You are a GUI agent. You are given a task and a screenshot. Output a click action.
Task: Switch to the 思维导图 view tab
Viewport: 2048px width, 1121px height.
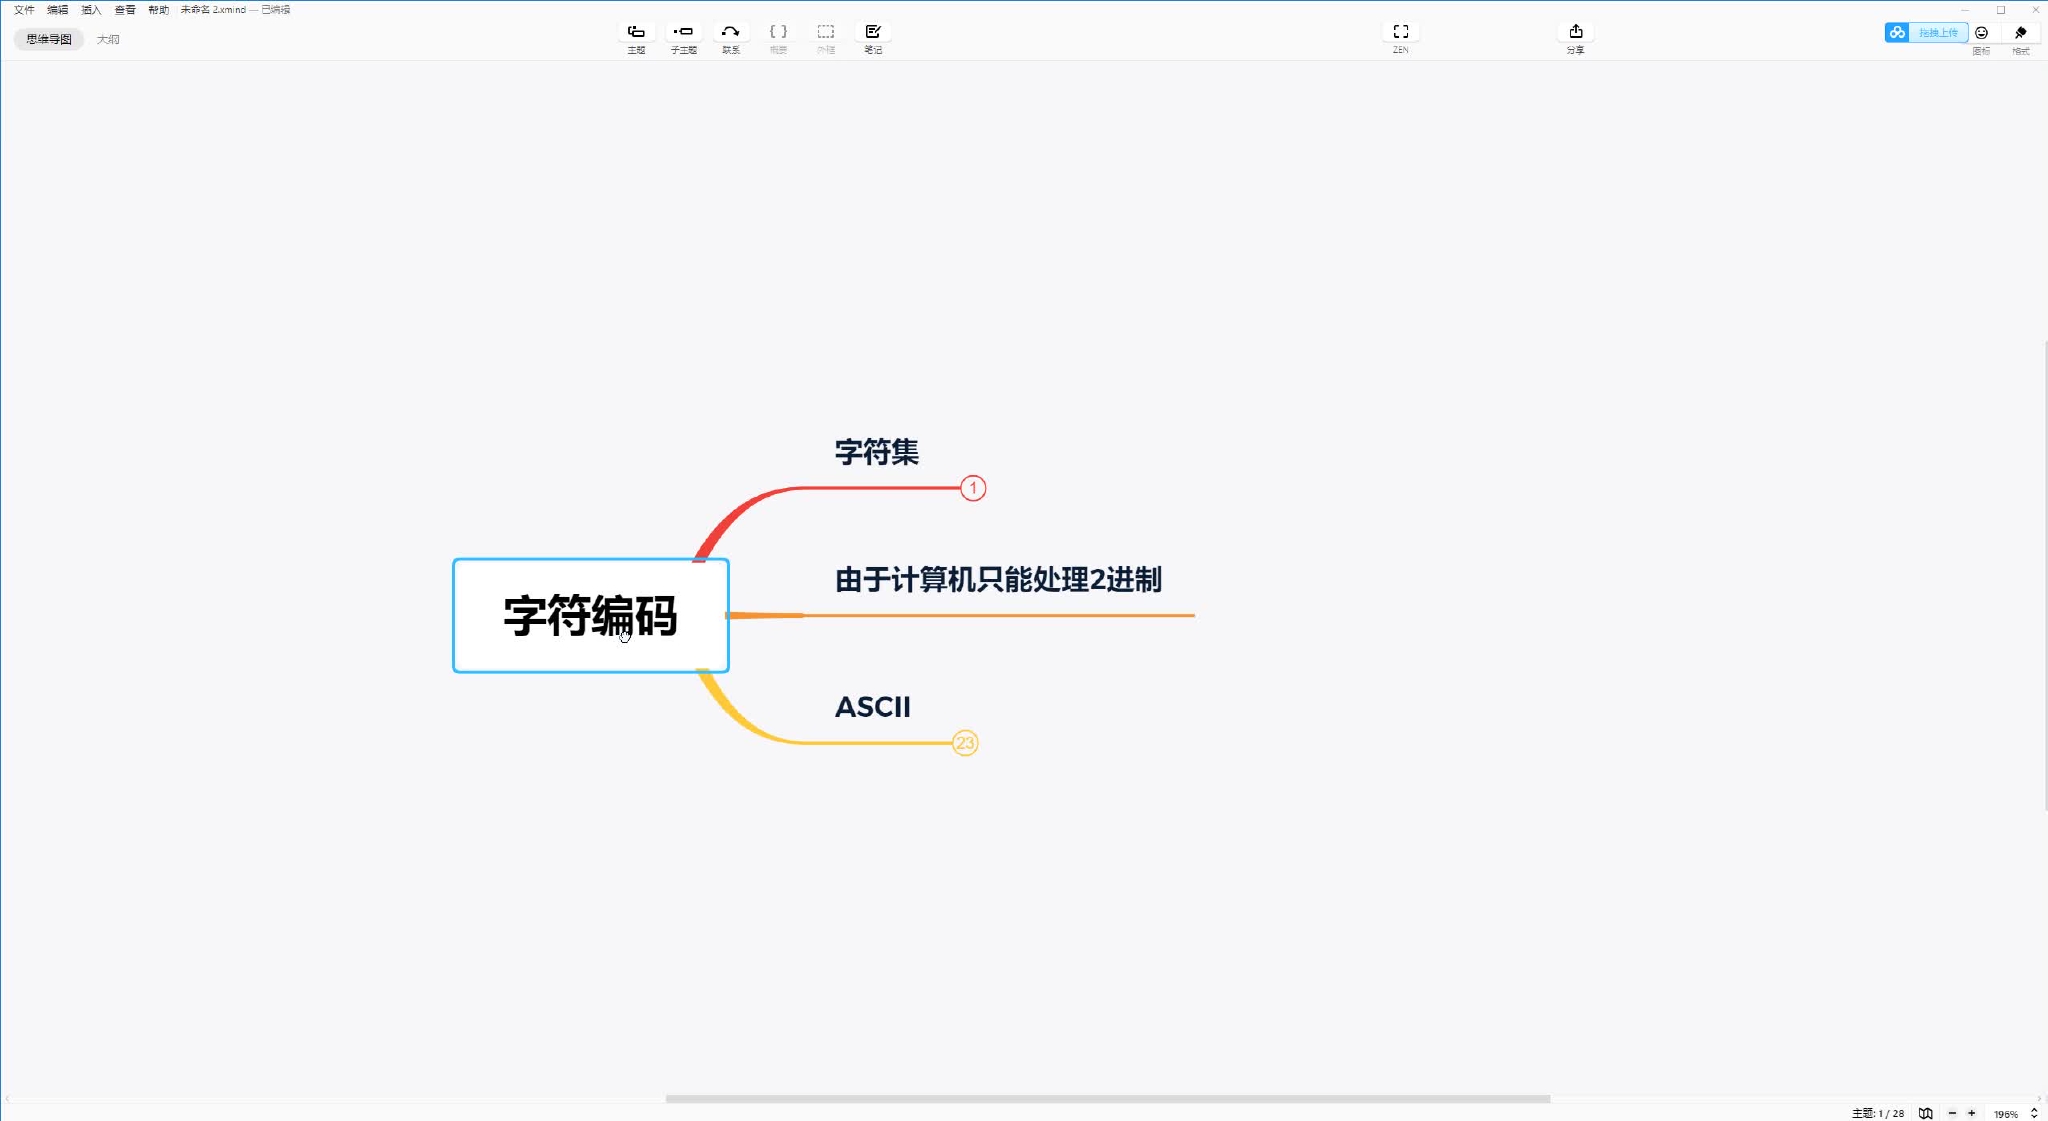point(49,39)
